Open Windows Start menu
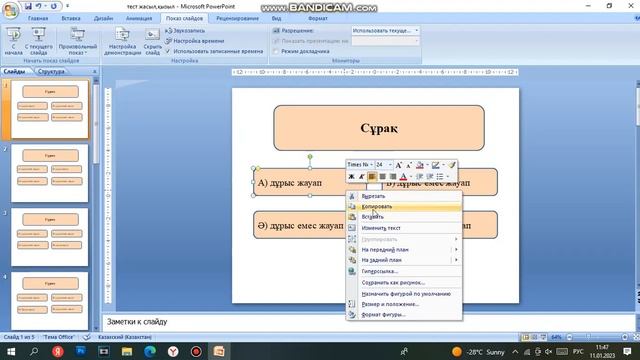640x360 pixels. [x=11, y=351]
